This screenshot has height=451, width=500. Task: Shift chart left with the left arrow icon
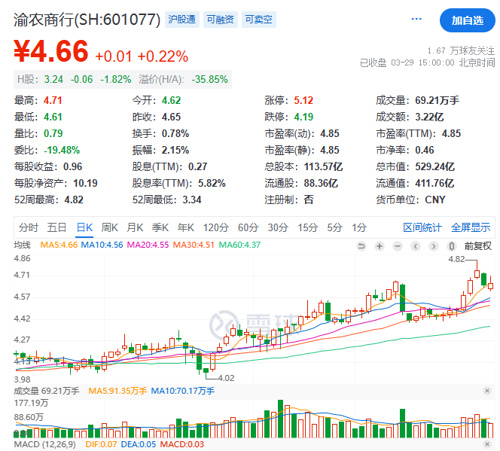415,246
